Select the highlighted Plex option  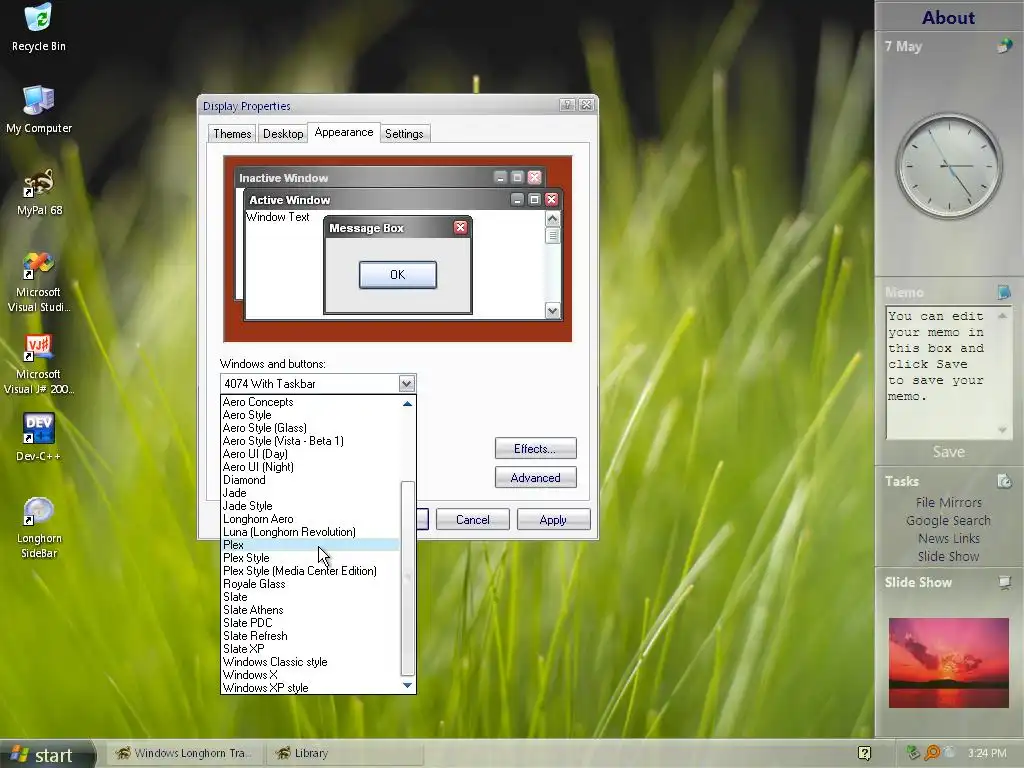tap(310, 545)
